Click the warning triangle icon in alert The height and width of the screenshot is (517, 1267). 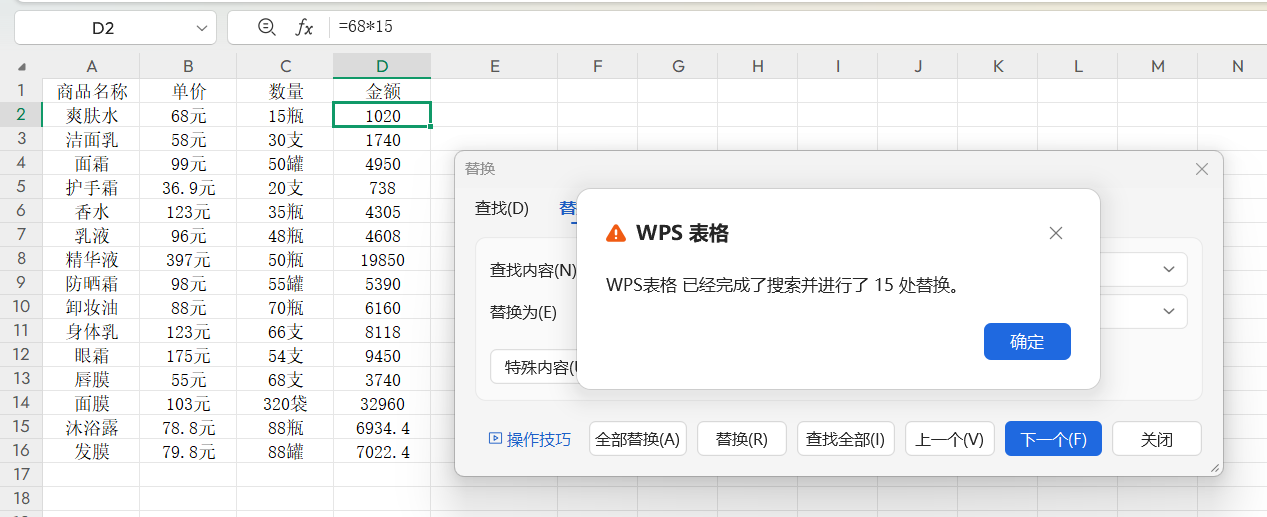(x=616, y=233)
